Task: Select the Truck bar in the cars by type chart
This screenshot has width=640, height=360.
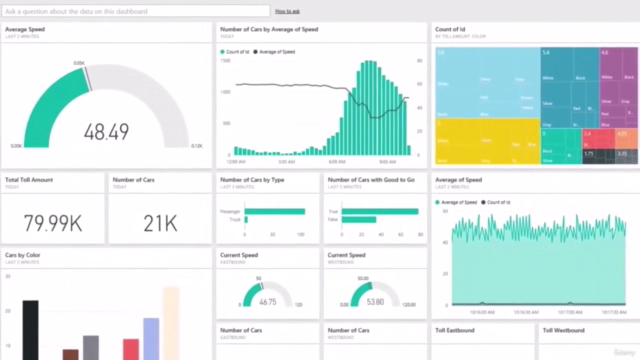Action: click(246, 220)
